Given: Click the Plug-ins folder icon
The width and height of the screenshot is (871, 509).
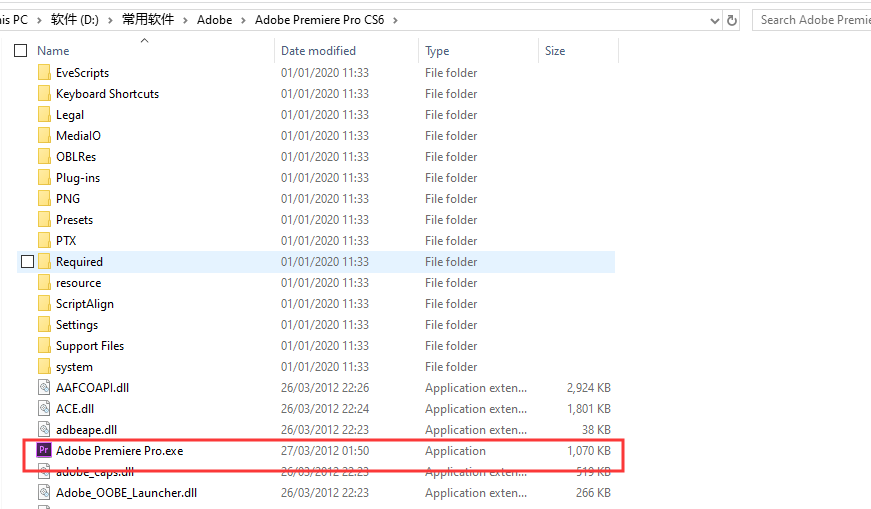Looking at the screenshot, I should 44,178.
